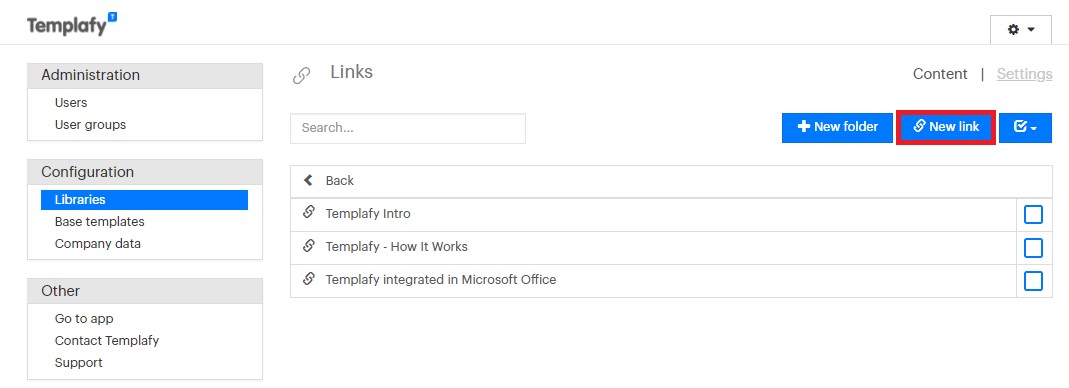Open the Company data section

tap(97, 243)
